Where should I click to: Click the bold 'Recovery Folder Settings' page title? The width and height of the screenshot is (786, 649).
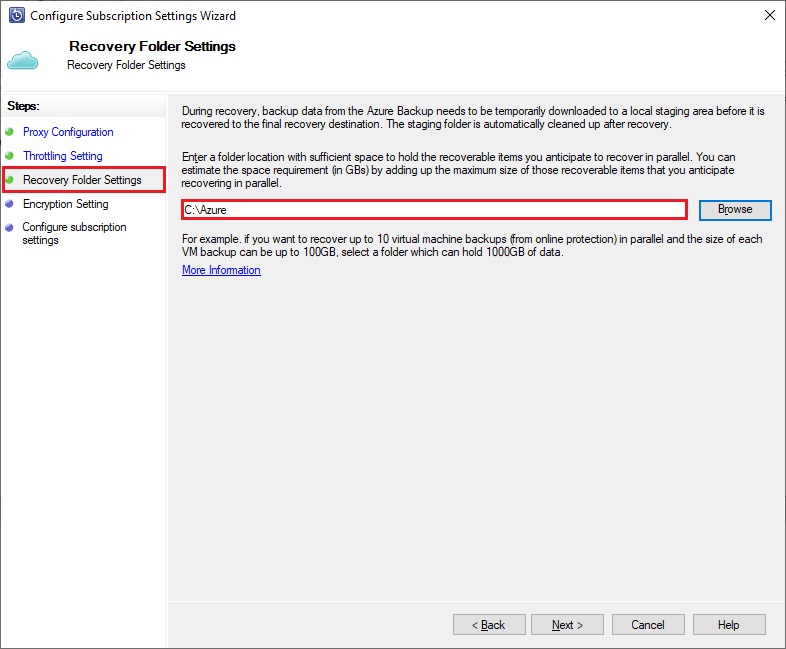point(152,46)
